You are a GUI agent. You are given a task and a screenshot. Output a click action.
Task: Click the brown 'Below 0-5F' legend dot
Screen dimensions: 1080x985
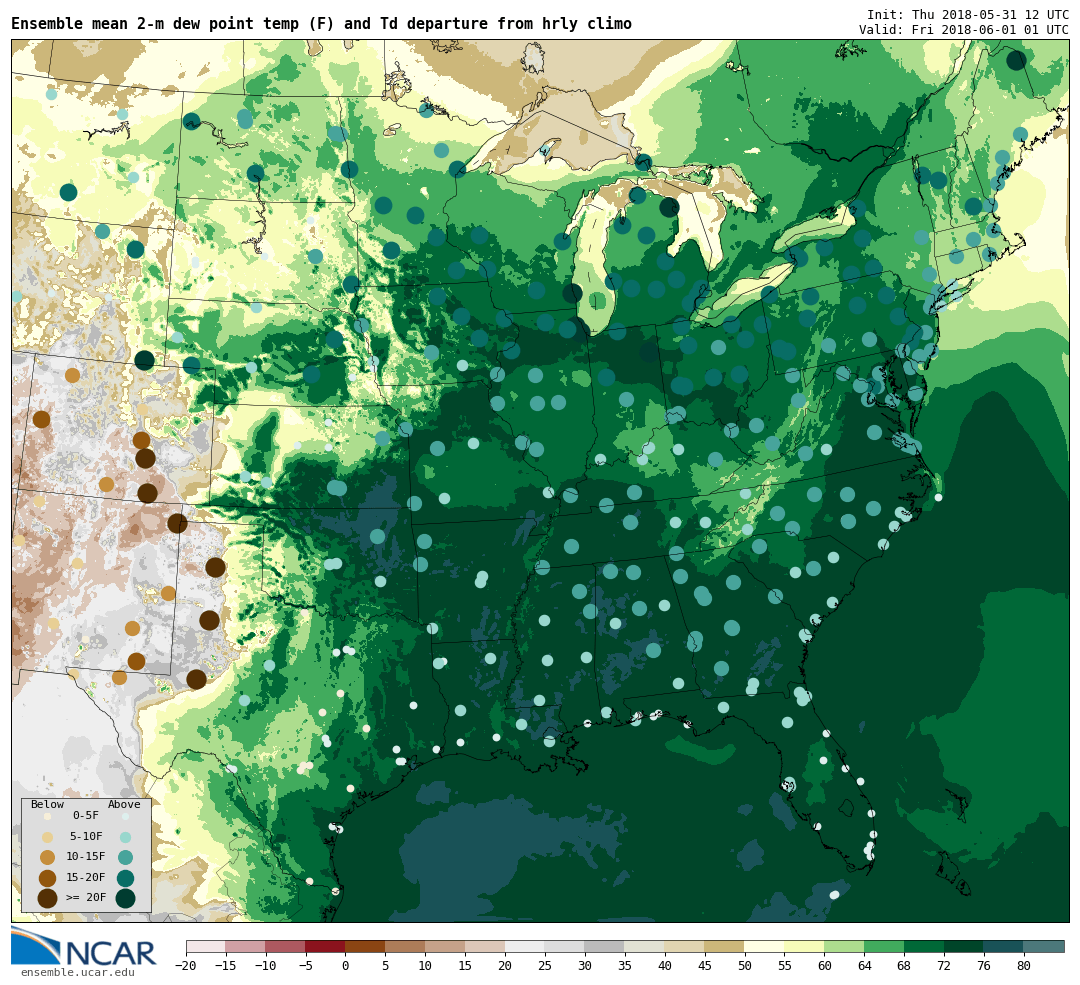click(48, 816)
